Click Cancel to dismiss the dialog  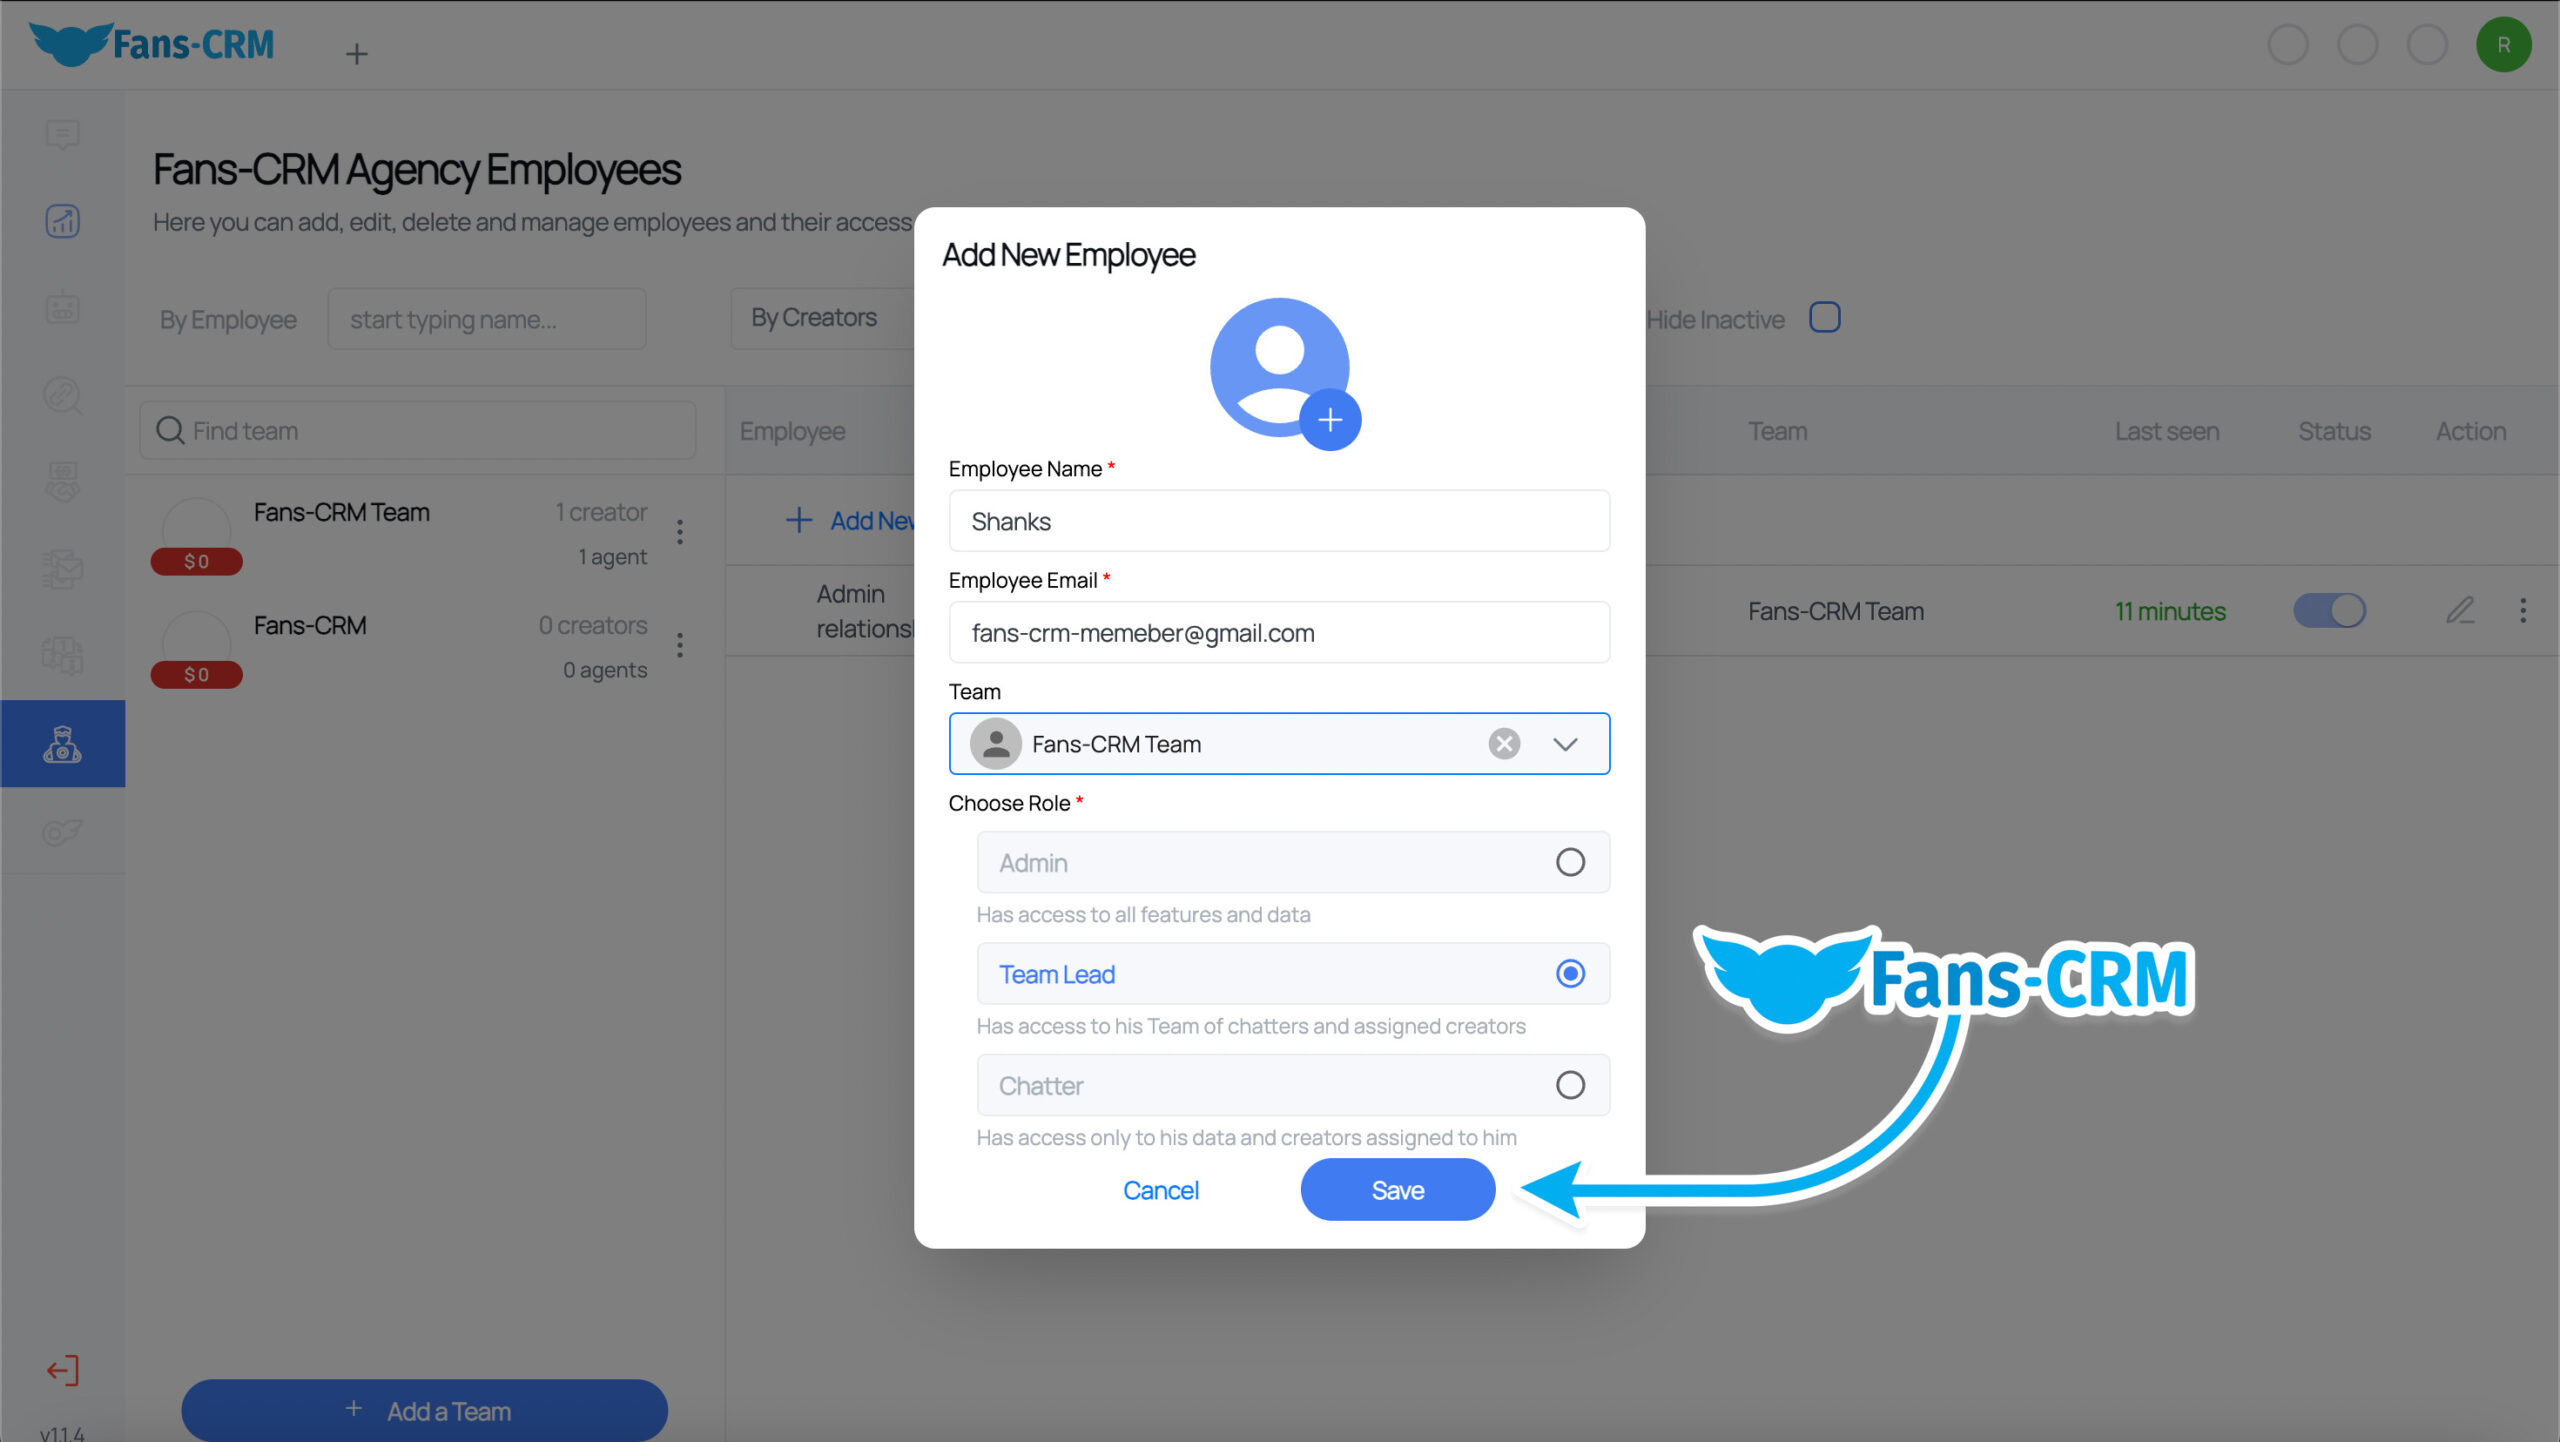coord(1160,1189)
